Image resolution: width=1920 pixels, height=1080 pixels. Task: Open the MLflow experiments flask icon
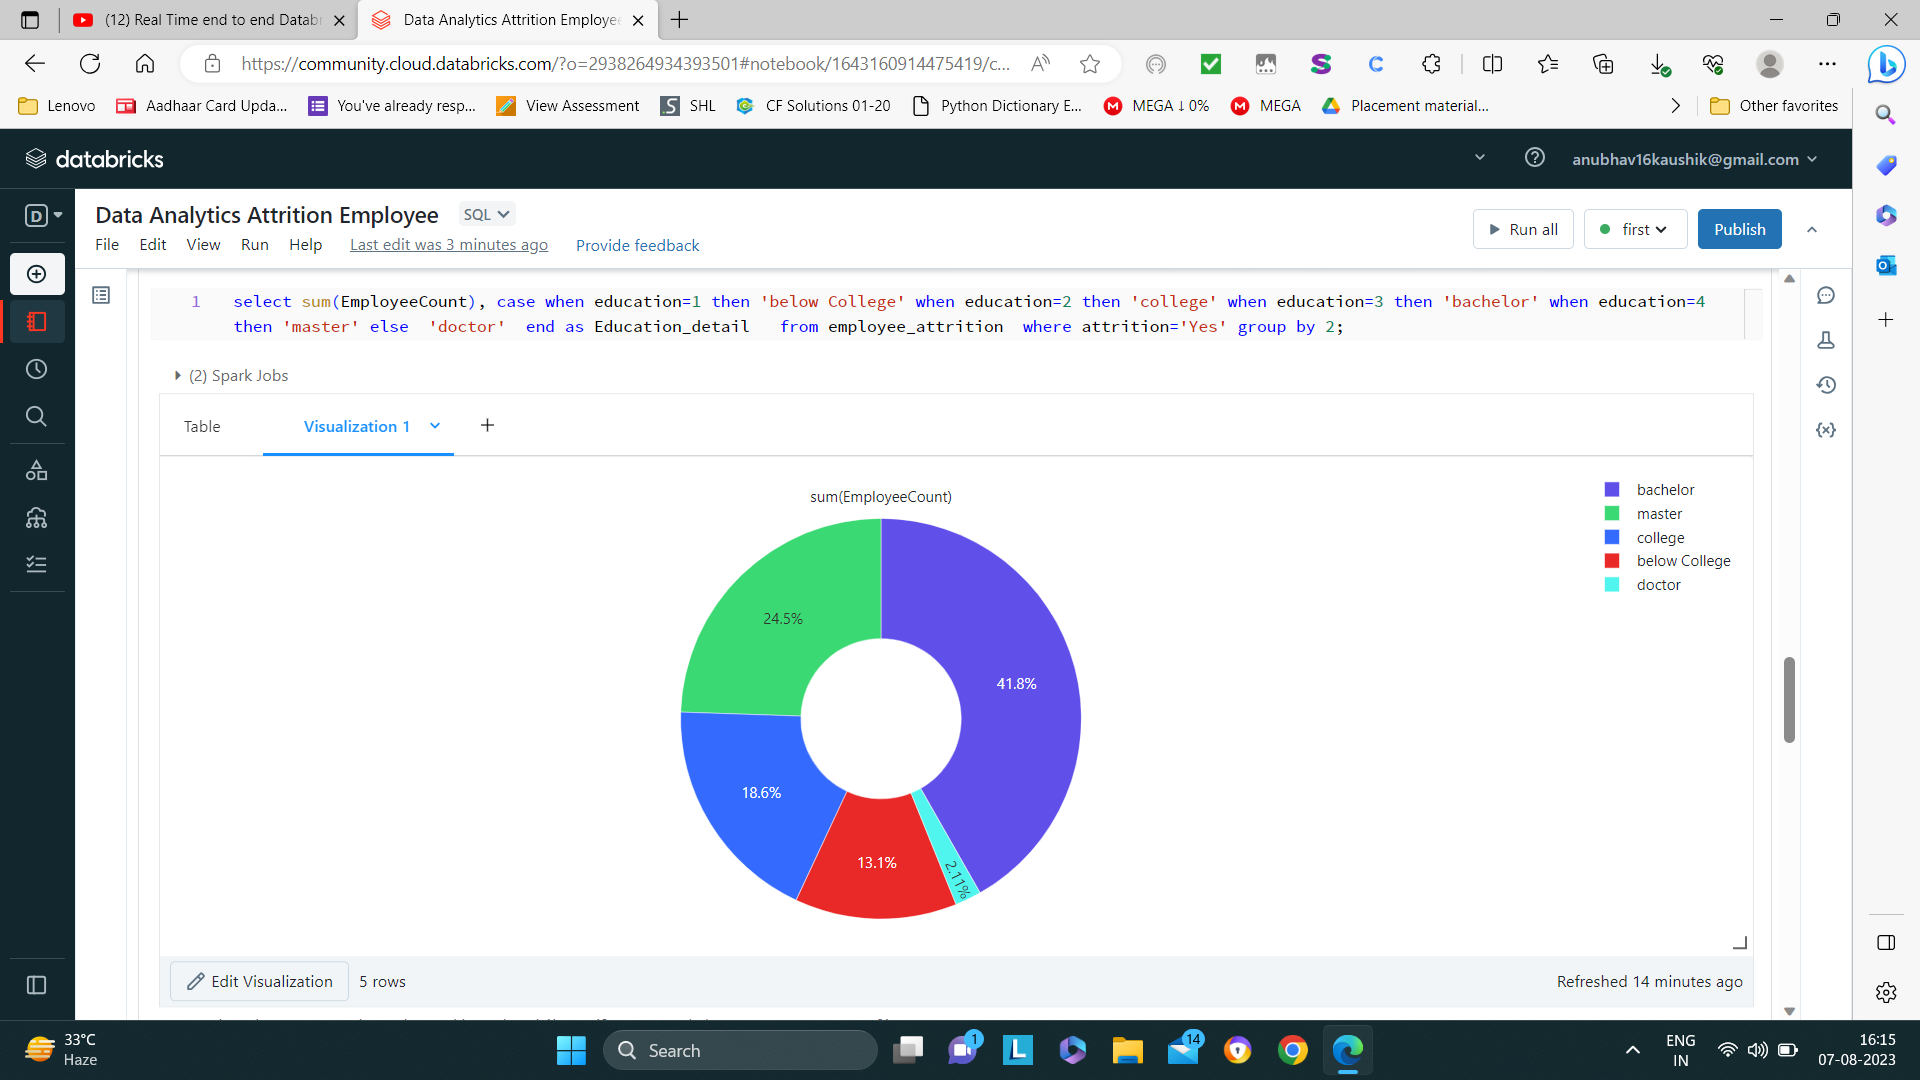click(x=1826, y=340)
